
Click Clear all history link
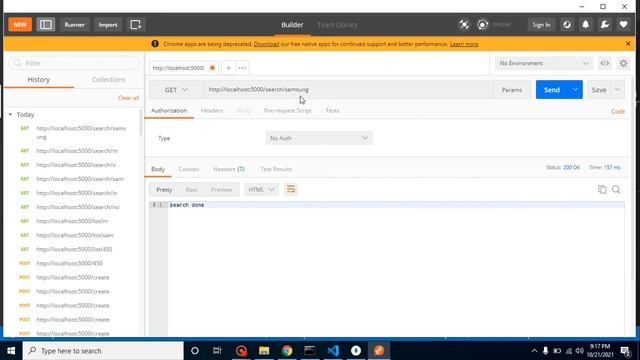[129, 98]
